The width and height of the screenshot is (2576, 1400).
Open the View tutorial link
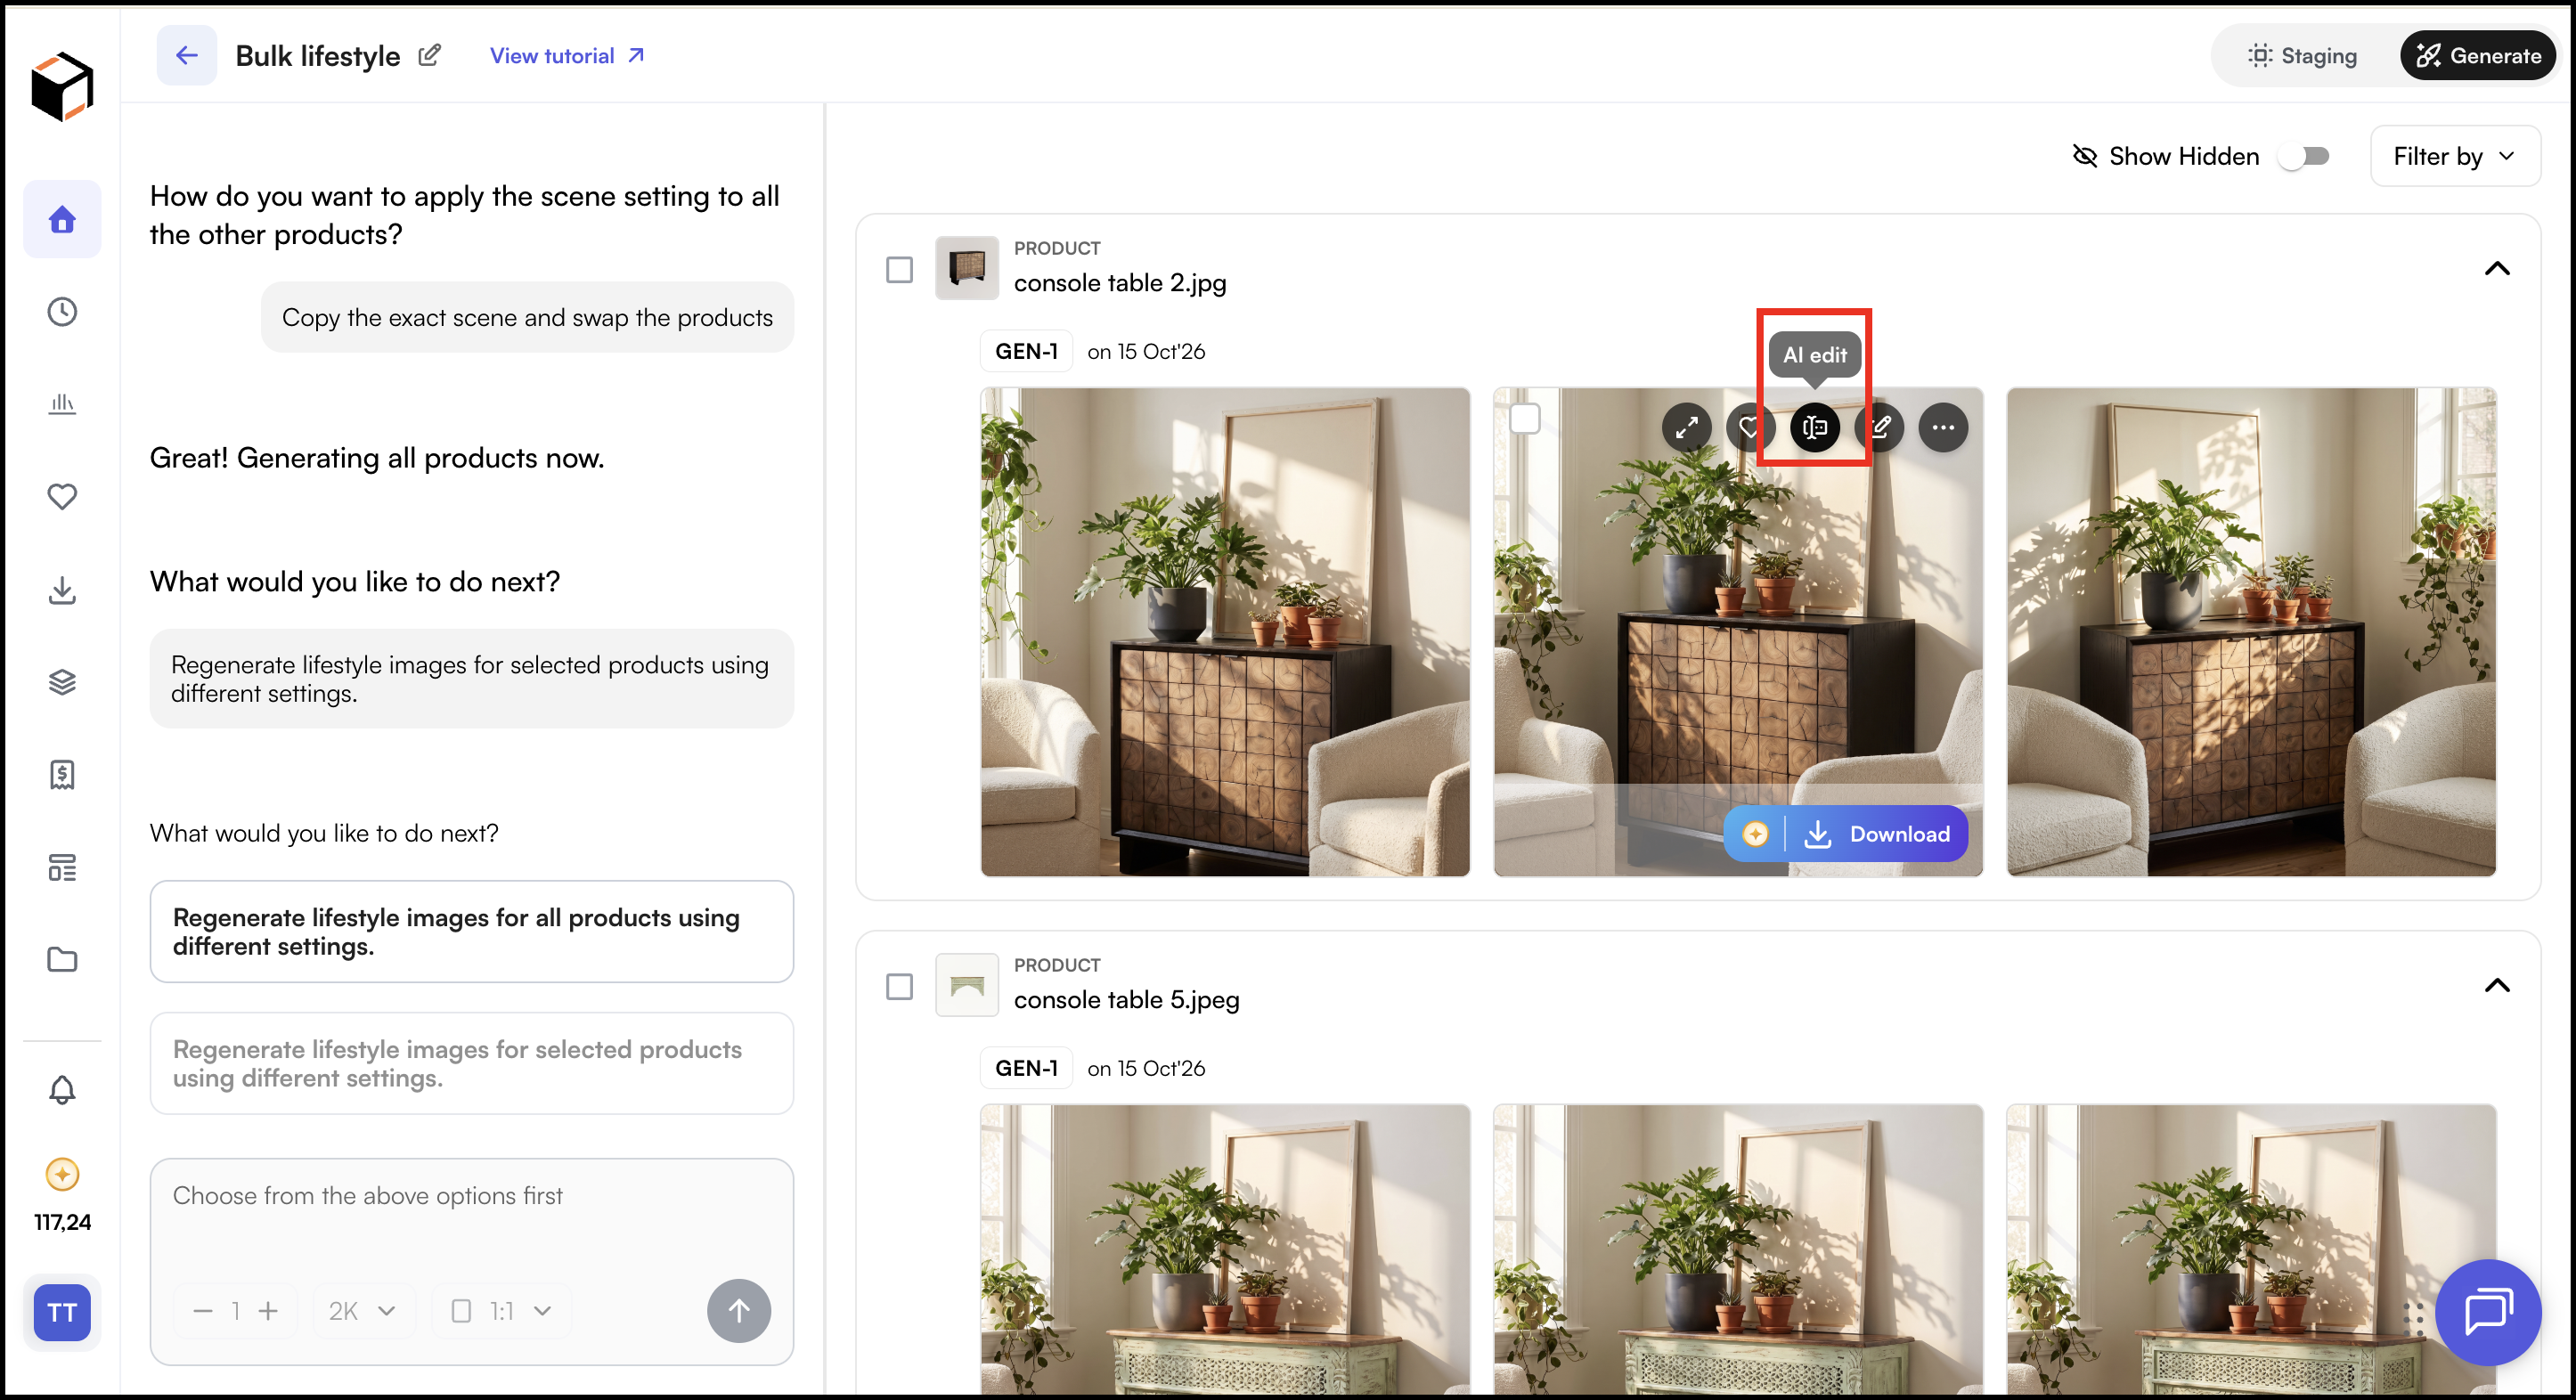[x=567, y=55]
